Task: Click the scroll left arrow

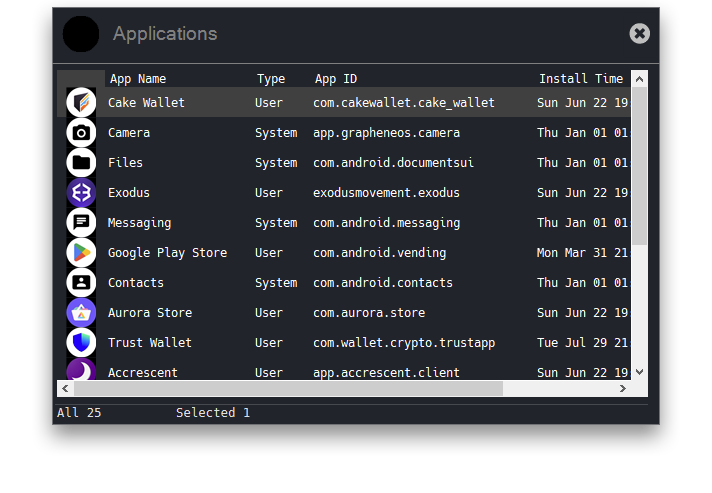Action: pos(65,389)
